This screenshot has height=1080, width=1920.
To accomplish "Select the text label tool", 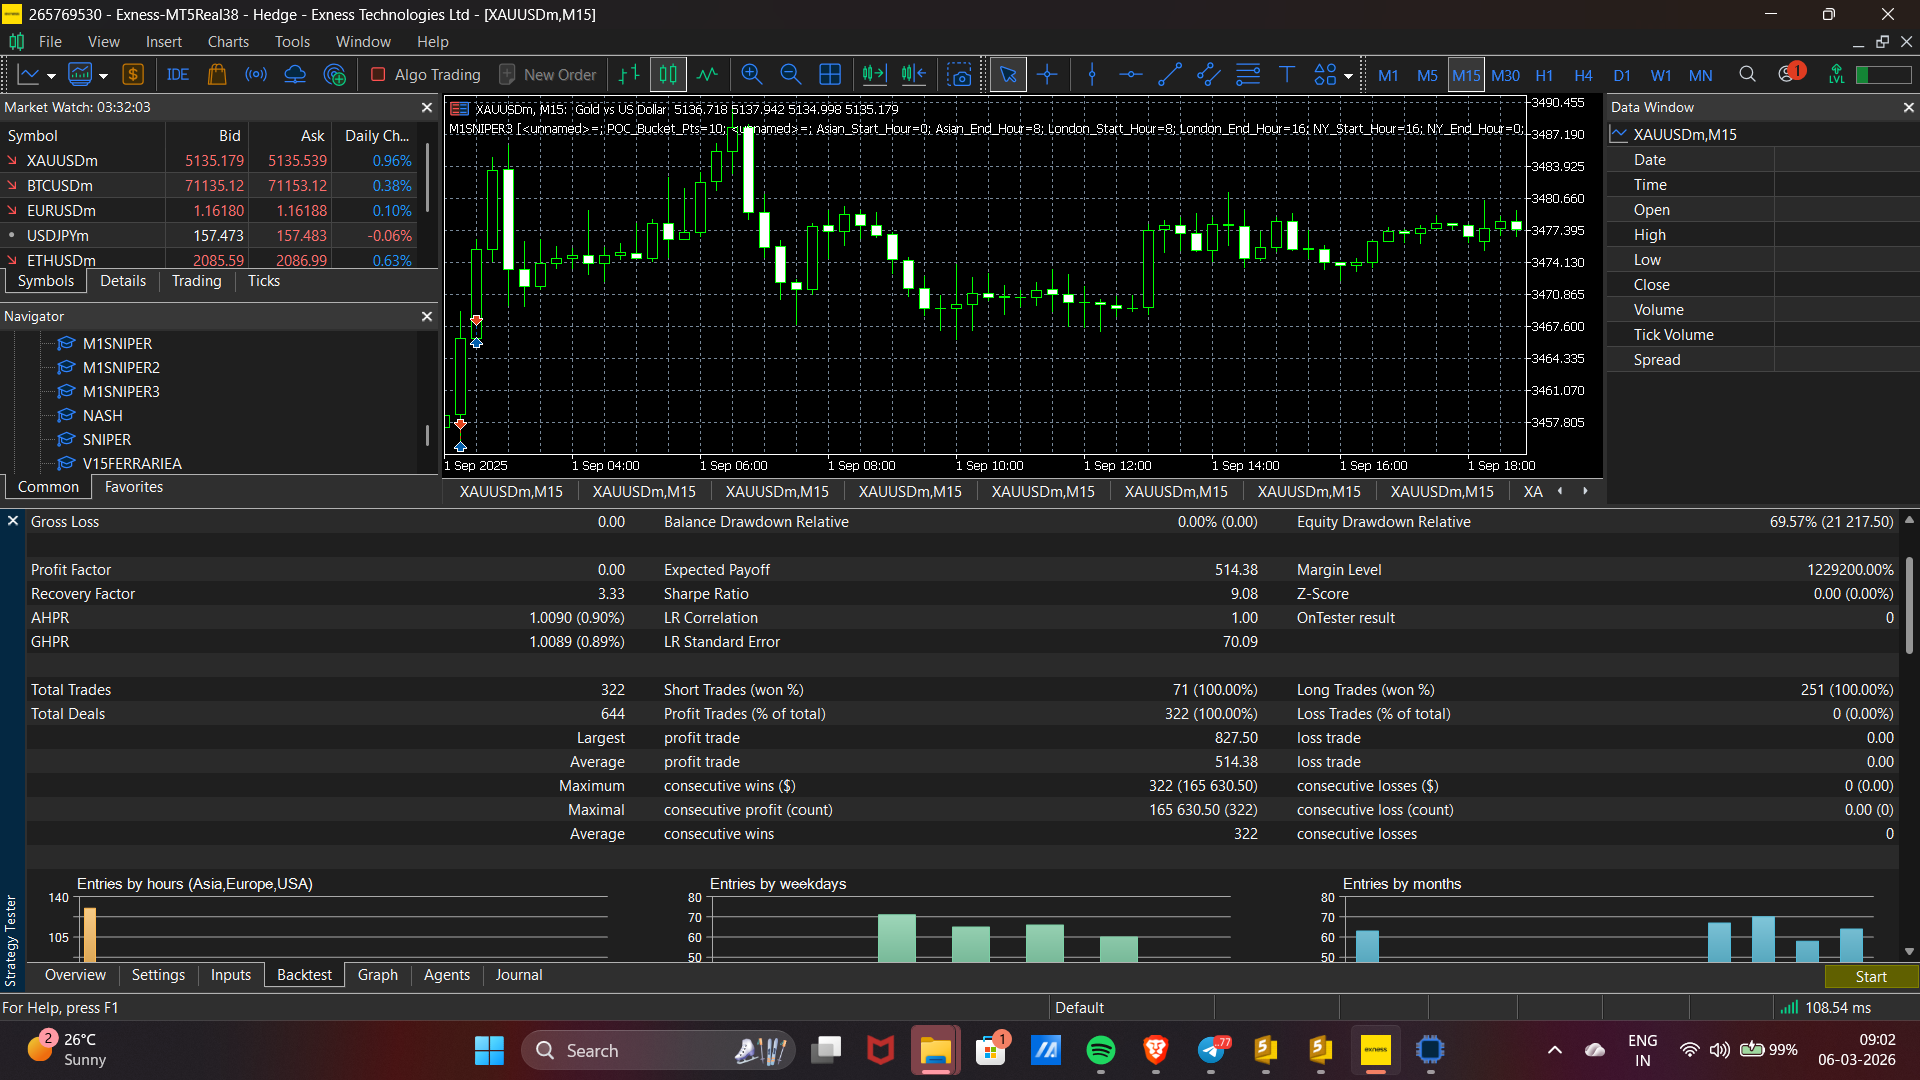I will point(1286,74).
